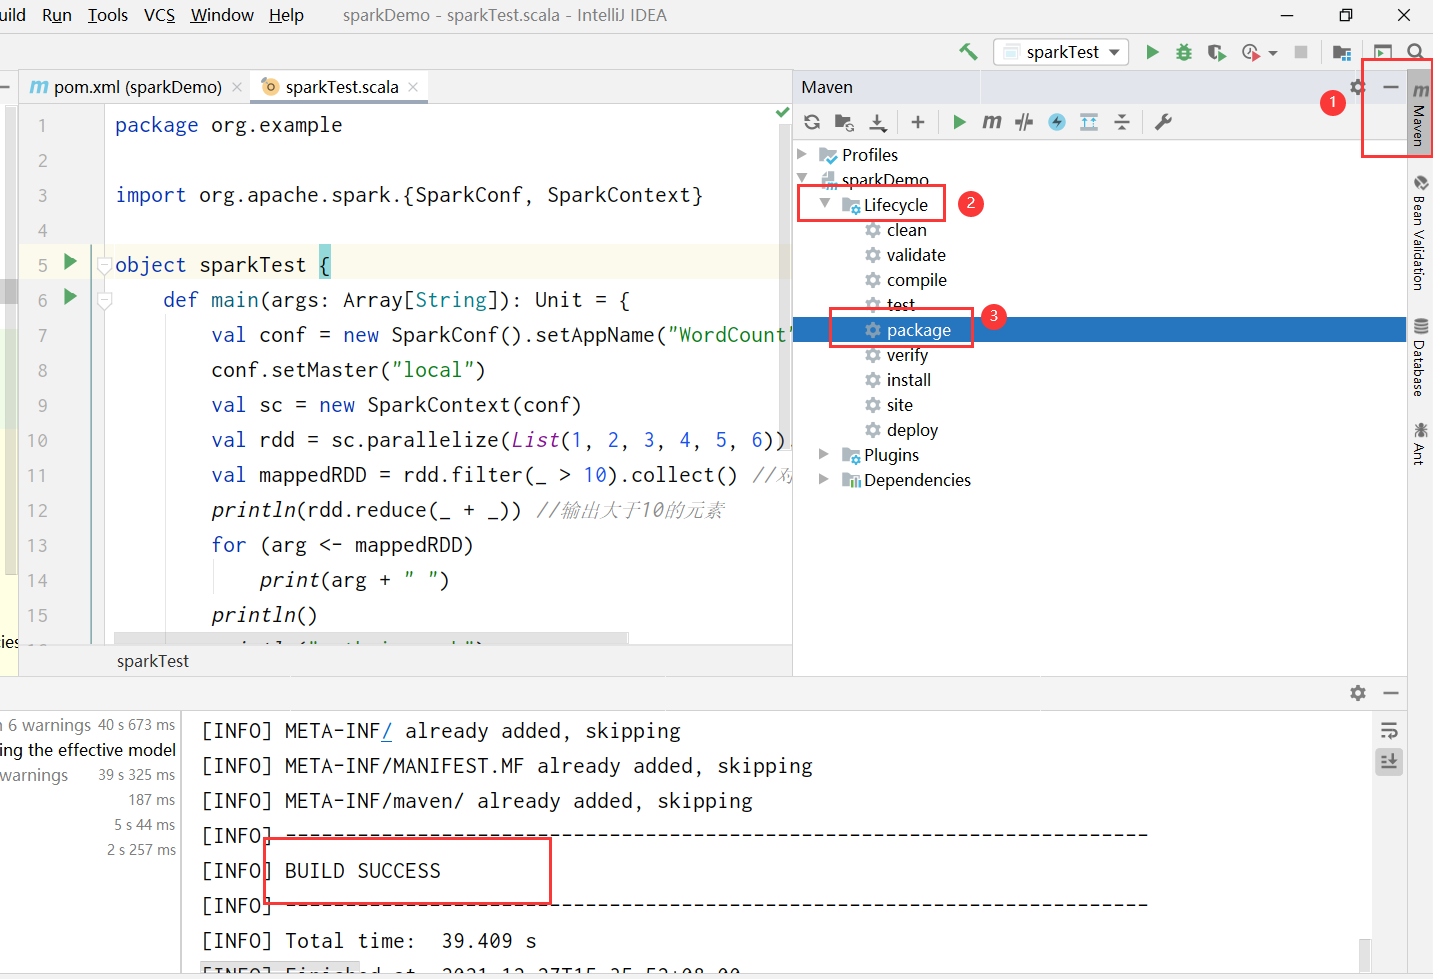Viewport: 1433px width, 979px height.
Task: Select the site lifecycle goal
Action: coord(899,405)
